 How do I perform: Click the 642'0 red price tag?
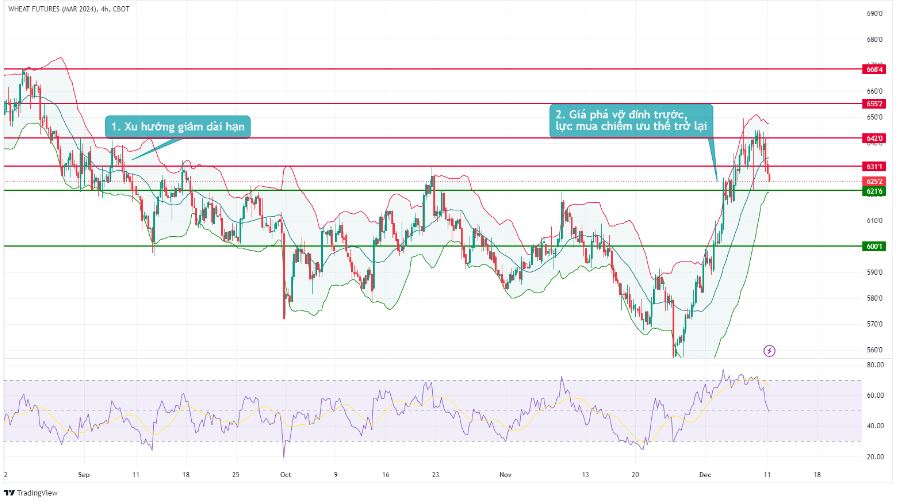[873, 138]
